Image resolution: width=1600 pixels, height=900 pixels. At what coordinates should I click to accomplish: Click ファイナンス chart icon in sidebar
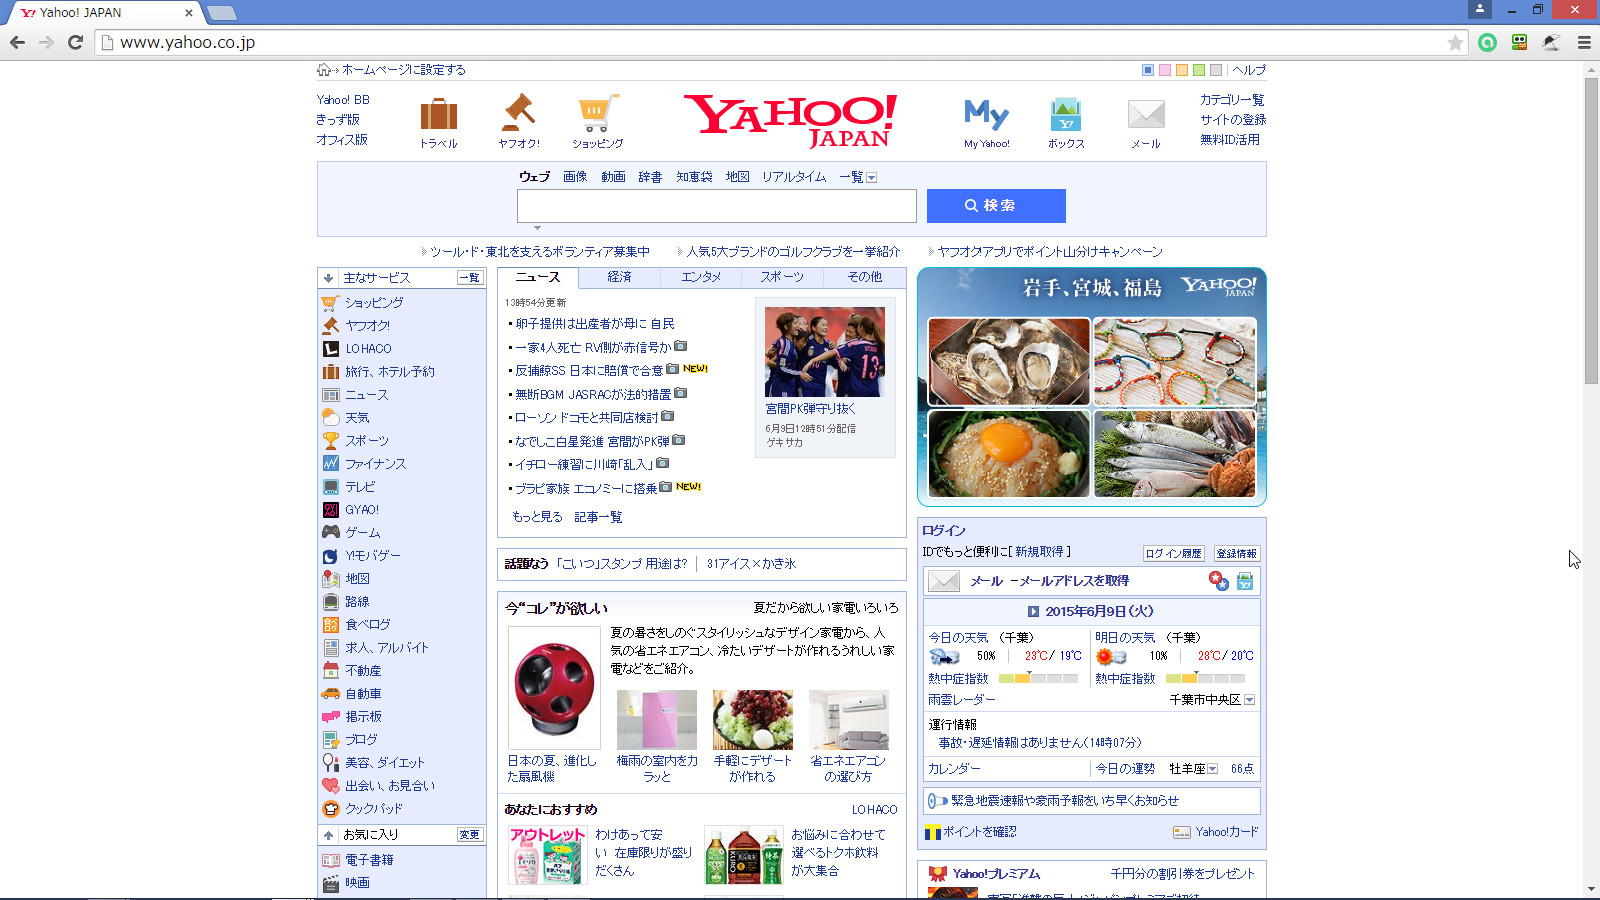pos(331,464)
